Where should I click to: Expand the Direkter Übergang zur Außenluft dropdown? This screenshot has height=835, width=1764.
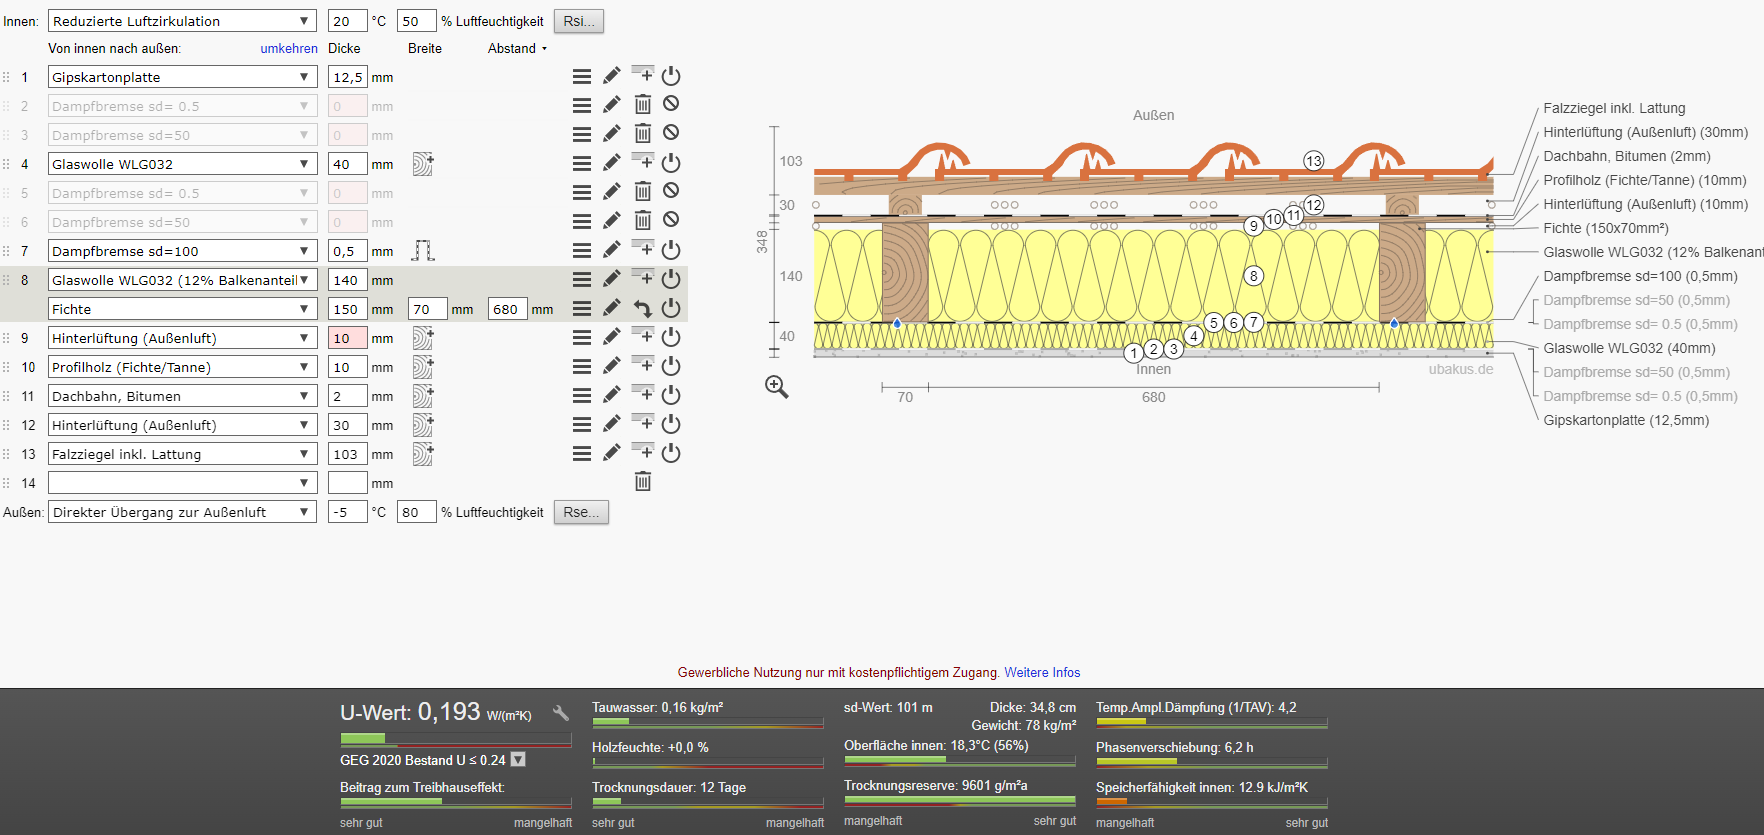tap(182, 512)
